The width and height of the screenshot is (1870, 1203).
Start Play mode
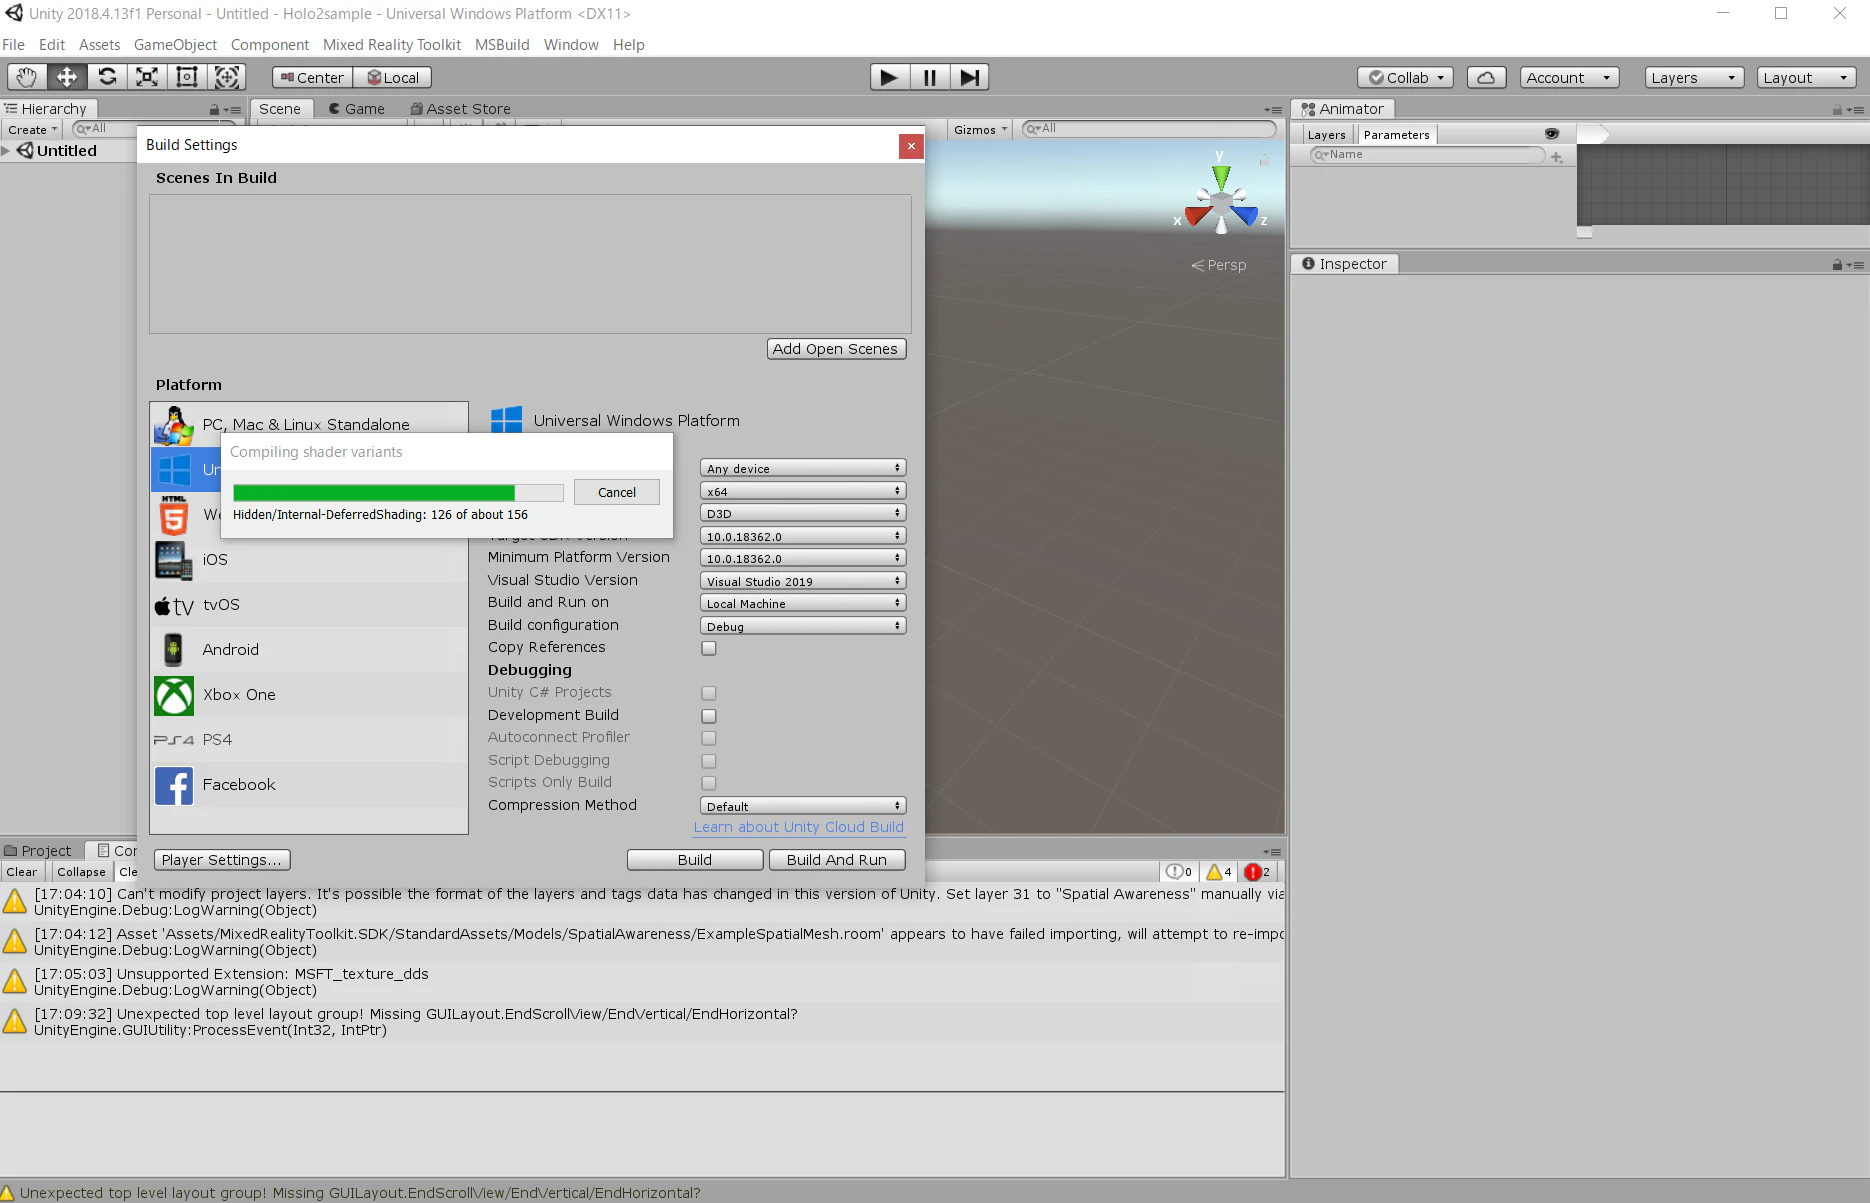(x=889, y=77)
